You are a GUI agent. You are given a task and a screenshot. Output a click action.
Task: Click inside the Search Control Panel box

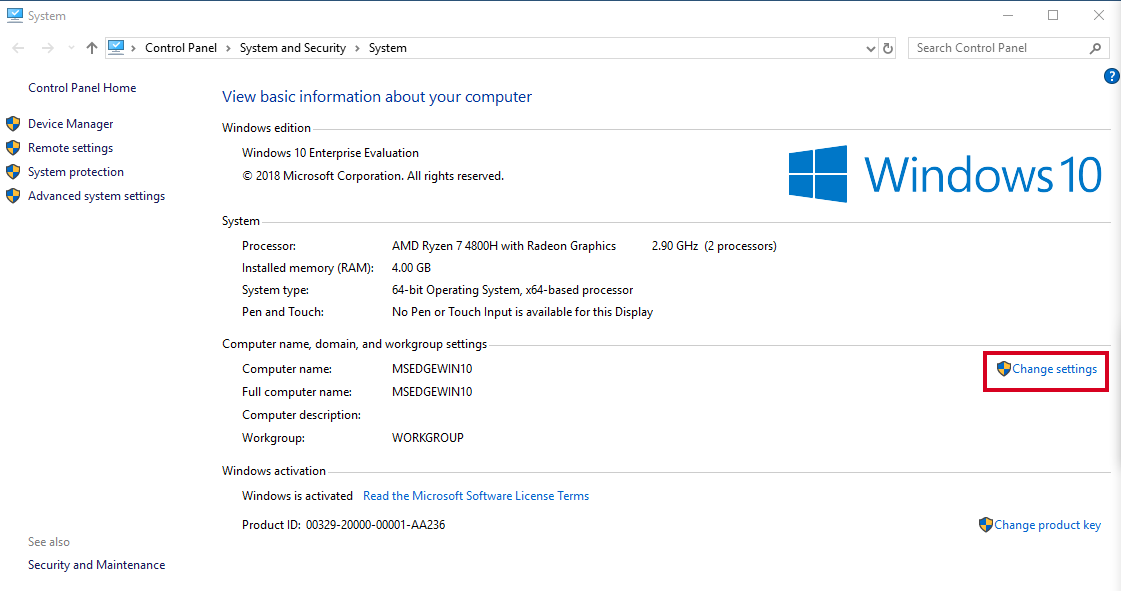[x=1000, y=47]
